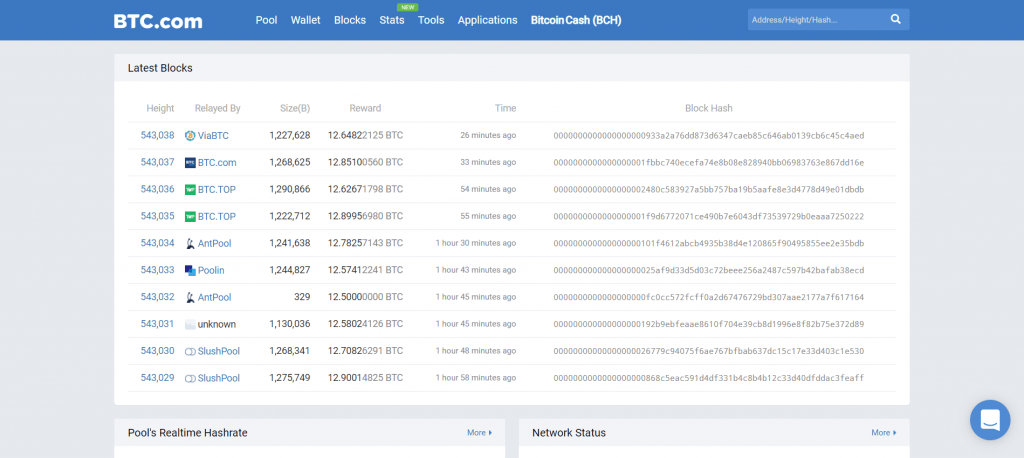Image resolution: width=1024 pixels, height=458 pixels.
Task: Open the Pool menu
Action: coord(266,20)
